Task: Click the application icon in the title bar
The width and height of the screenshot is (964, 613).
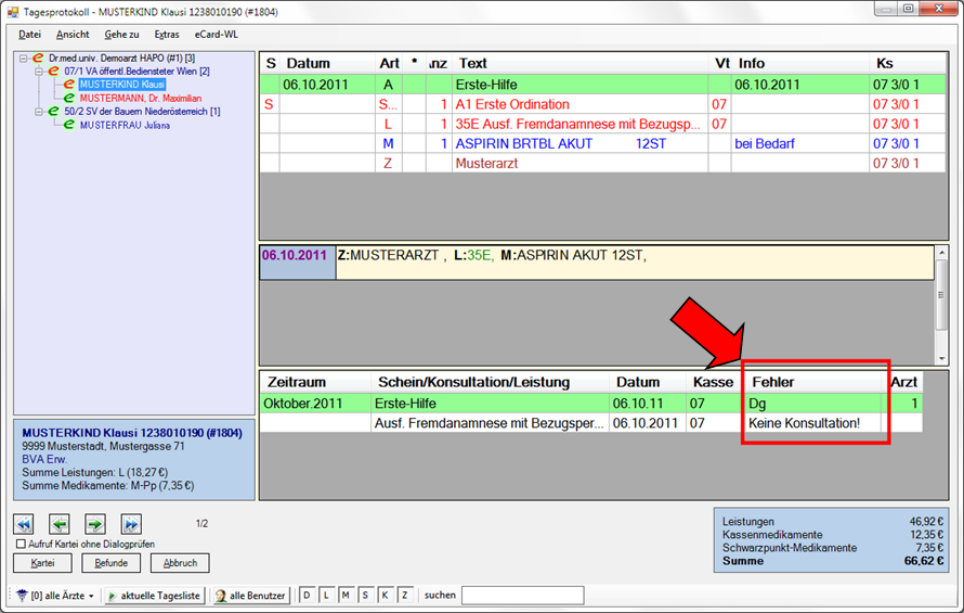Action: point(13,12)
